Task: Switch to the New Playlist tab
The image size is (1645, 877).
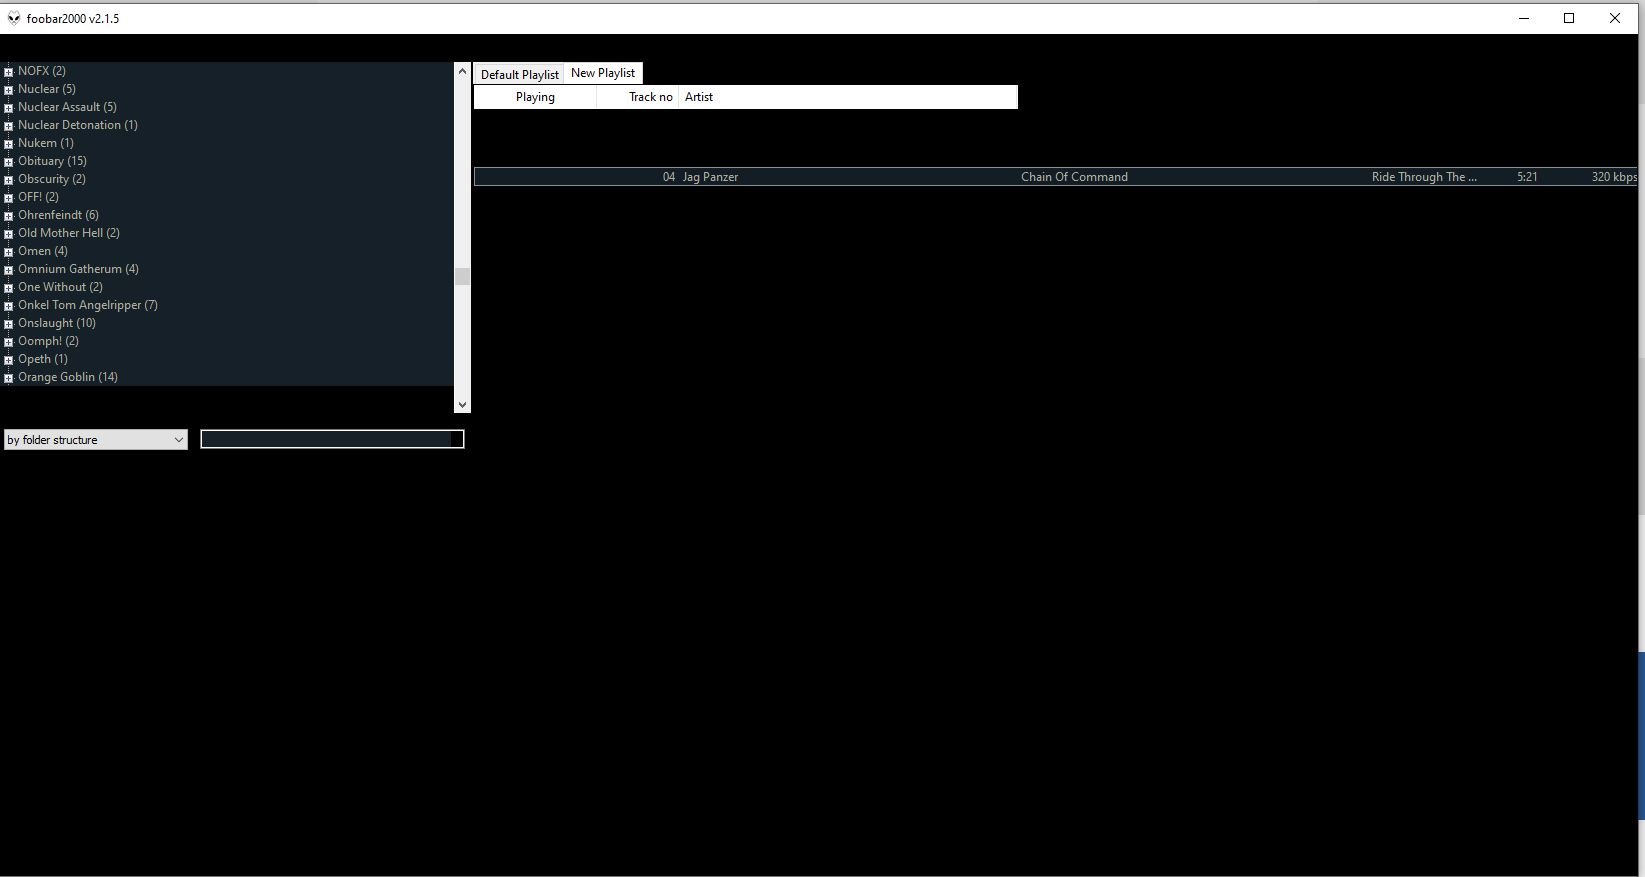Action: click(x=603, y=73)
